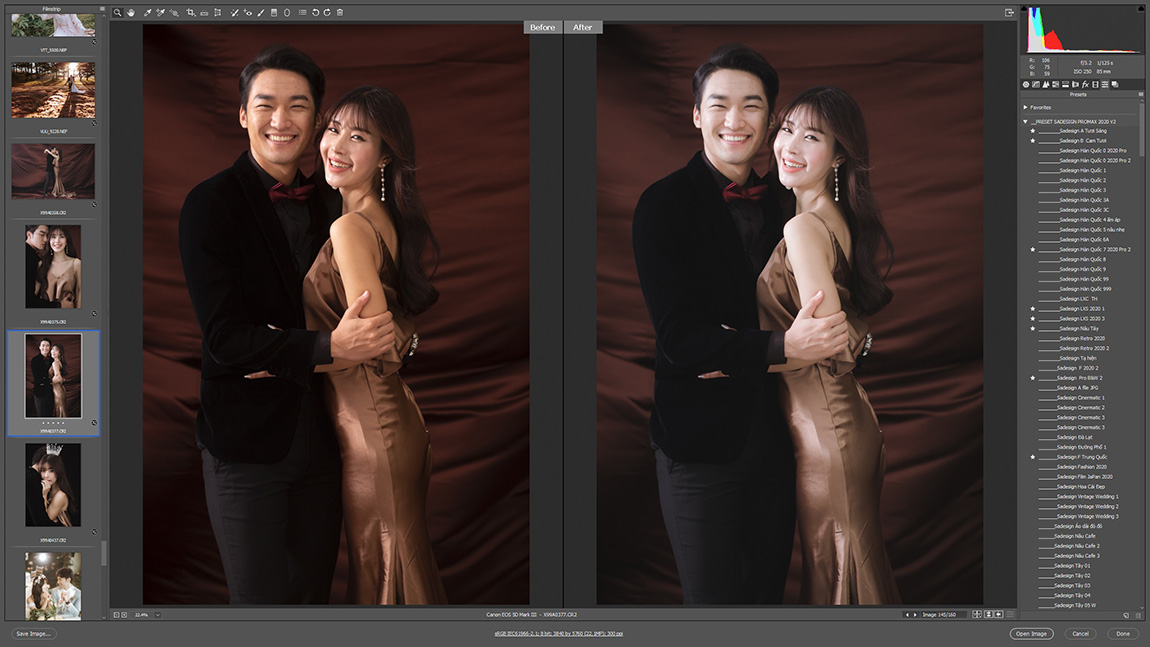Click the Save Image button
This screenshot has height=647, width=1150.
point(33,634)
